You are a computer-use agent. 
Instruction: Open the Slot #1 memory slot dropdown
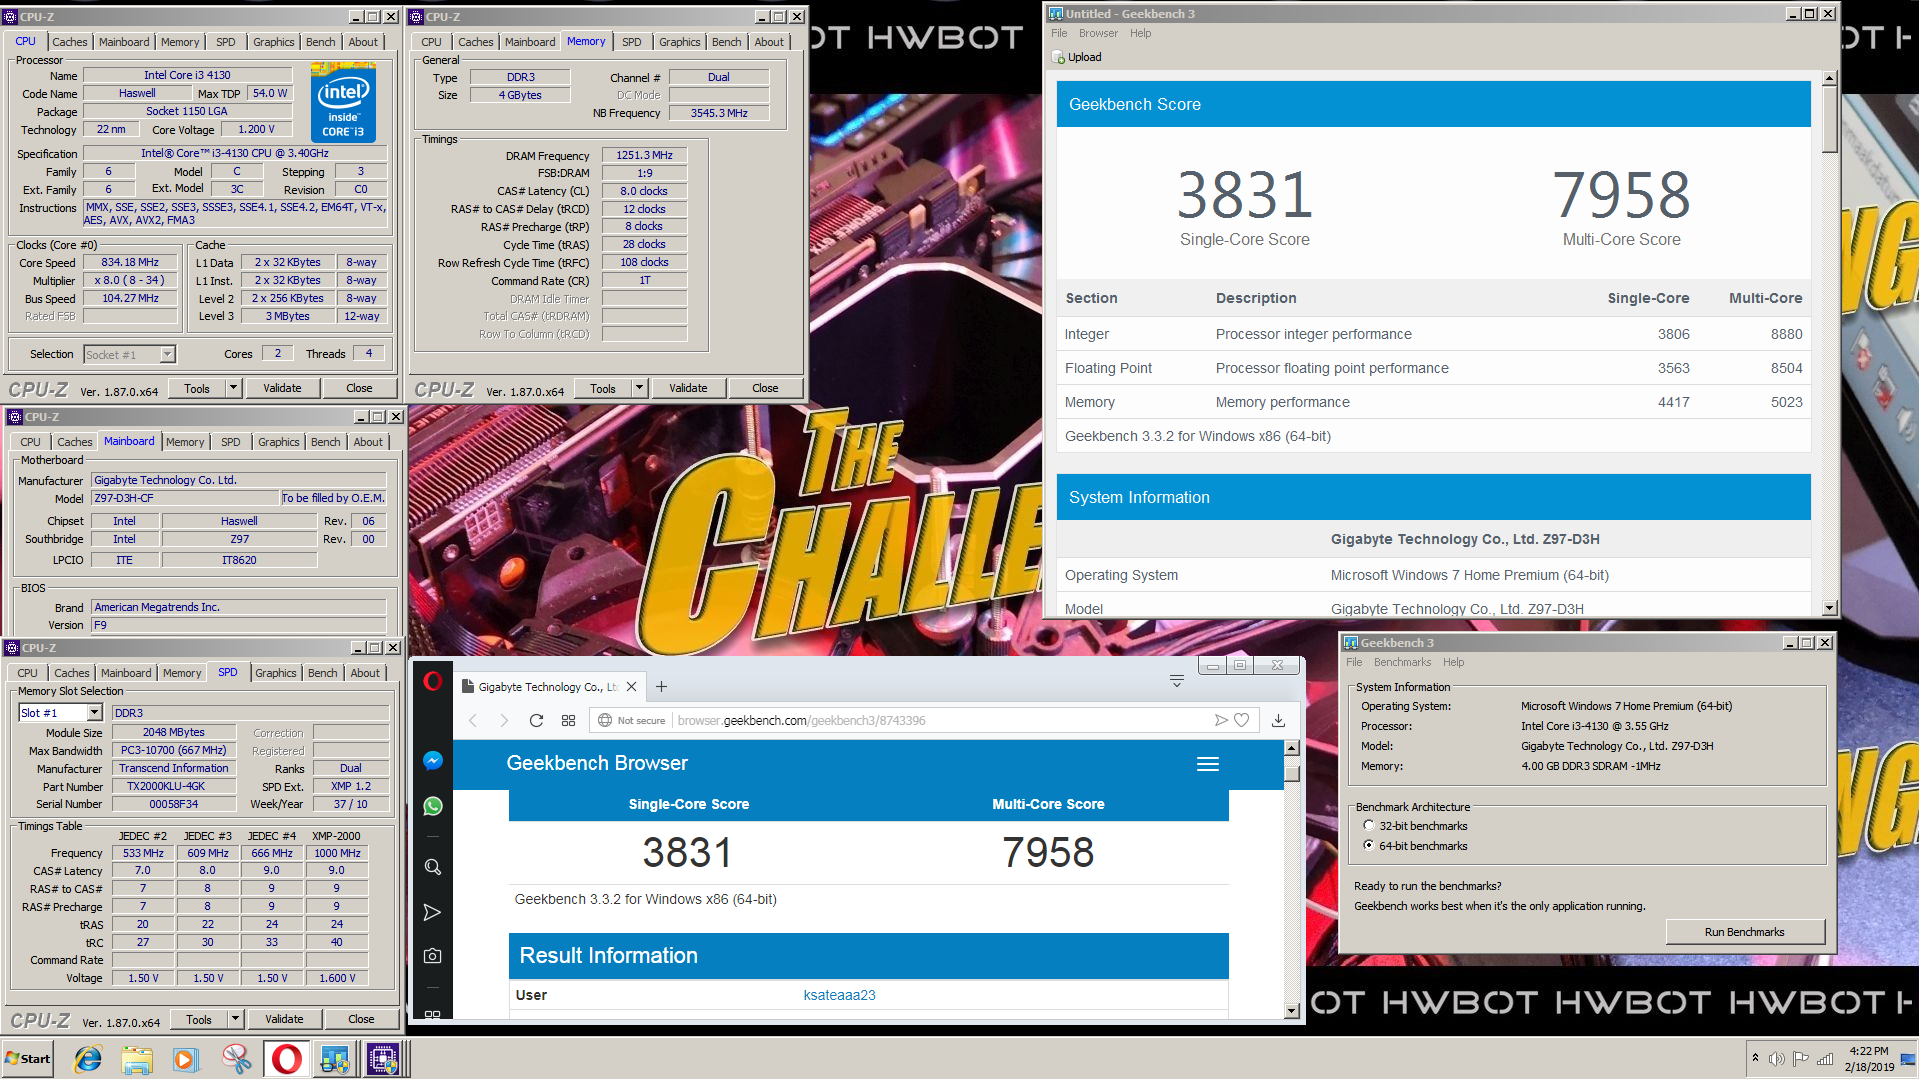tap(95, 713)
